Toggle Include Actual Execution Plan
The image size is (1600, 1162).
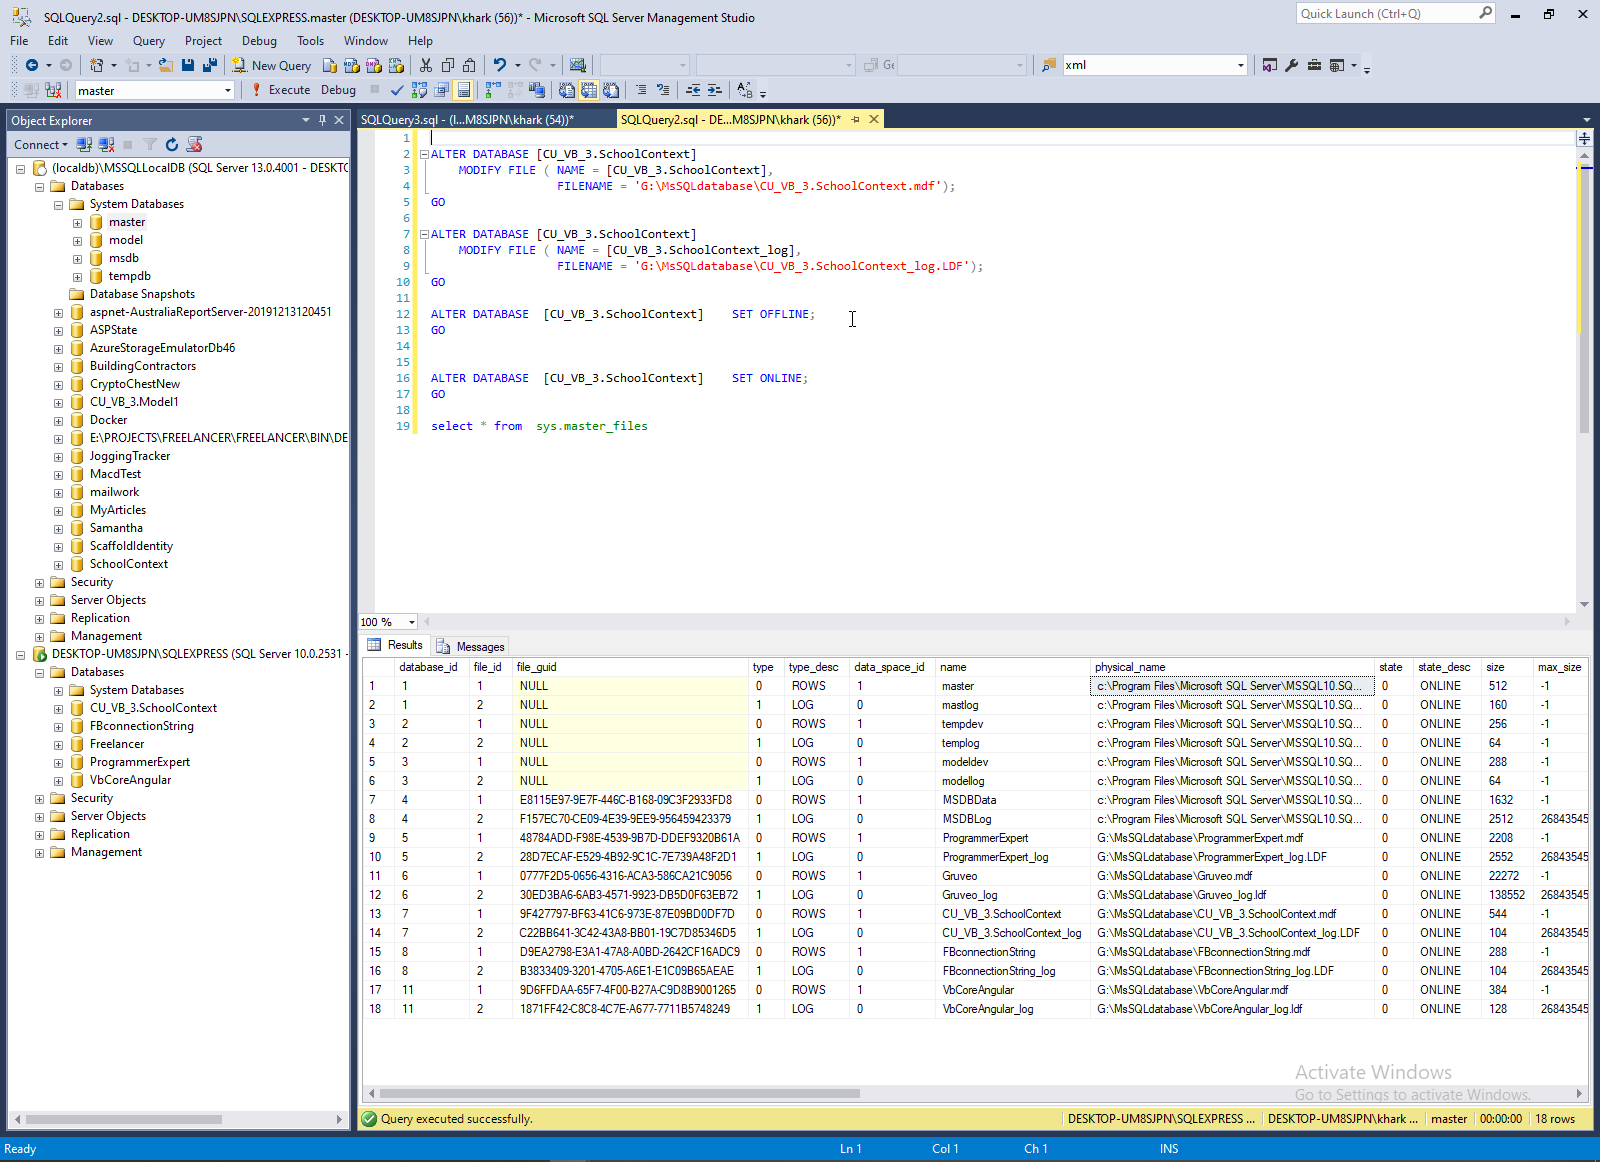492,90
